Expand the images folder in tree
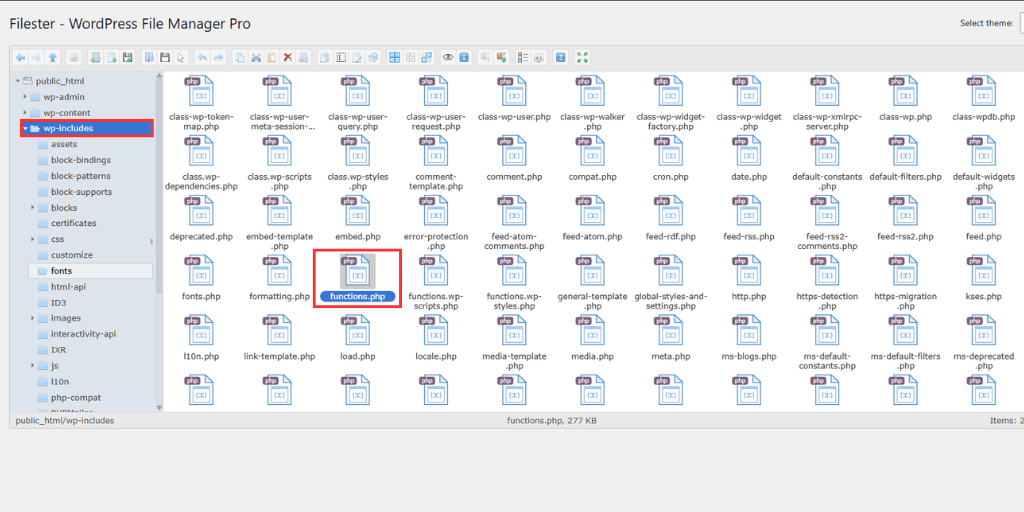Viewport: 1024px width, 512px height. [x=33, y=318]
